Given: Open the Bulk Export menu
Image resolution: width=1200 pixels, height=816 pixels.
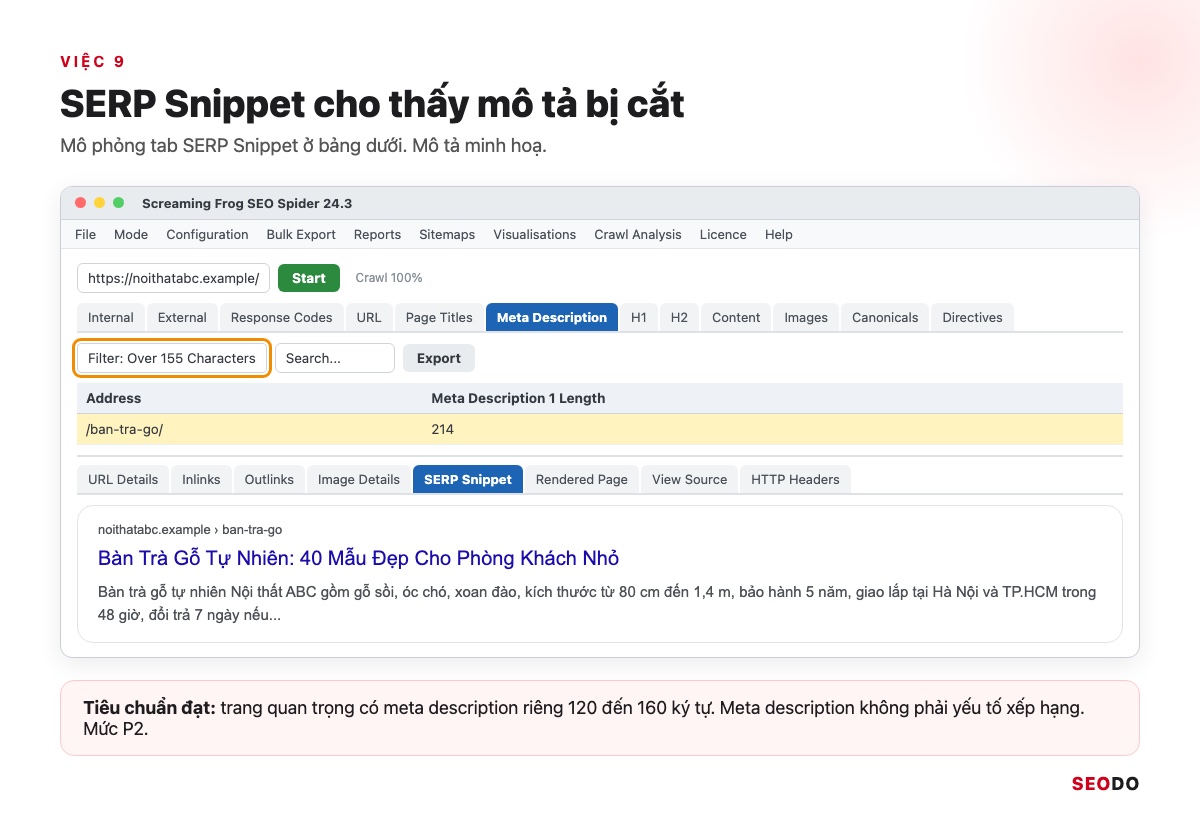Looking at the screenshot, I should (301, 234).
